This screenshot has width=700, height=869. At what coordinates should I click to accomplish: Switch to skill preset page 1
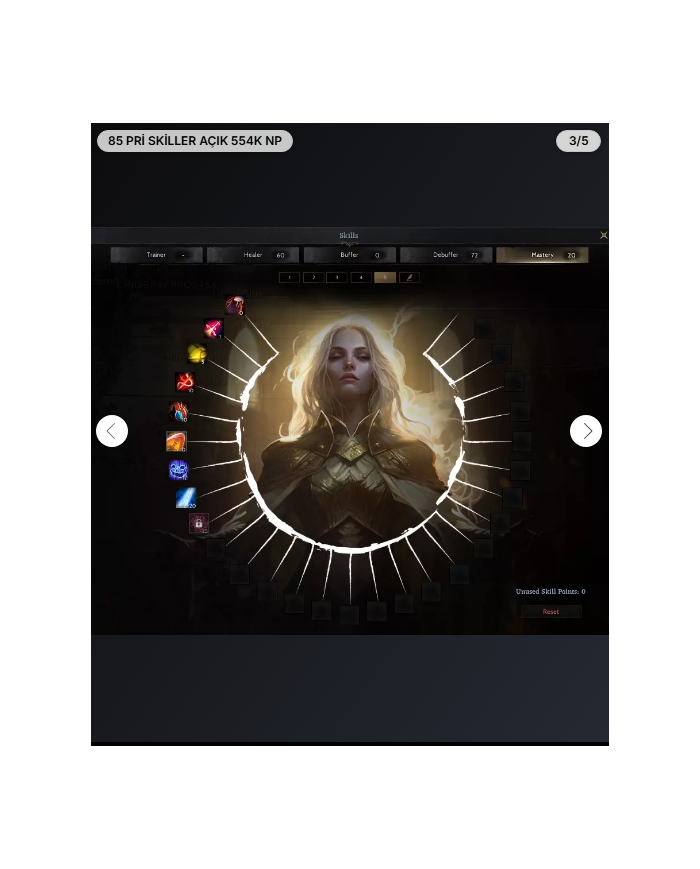click(x=289, y=277)
